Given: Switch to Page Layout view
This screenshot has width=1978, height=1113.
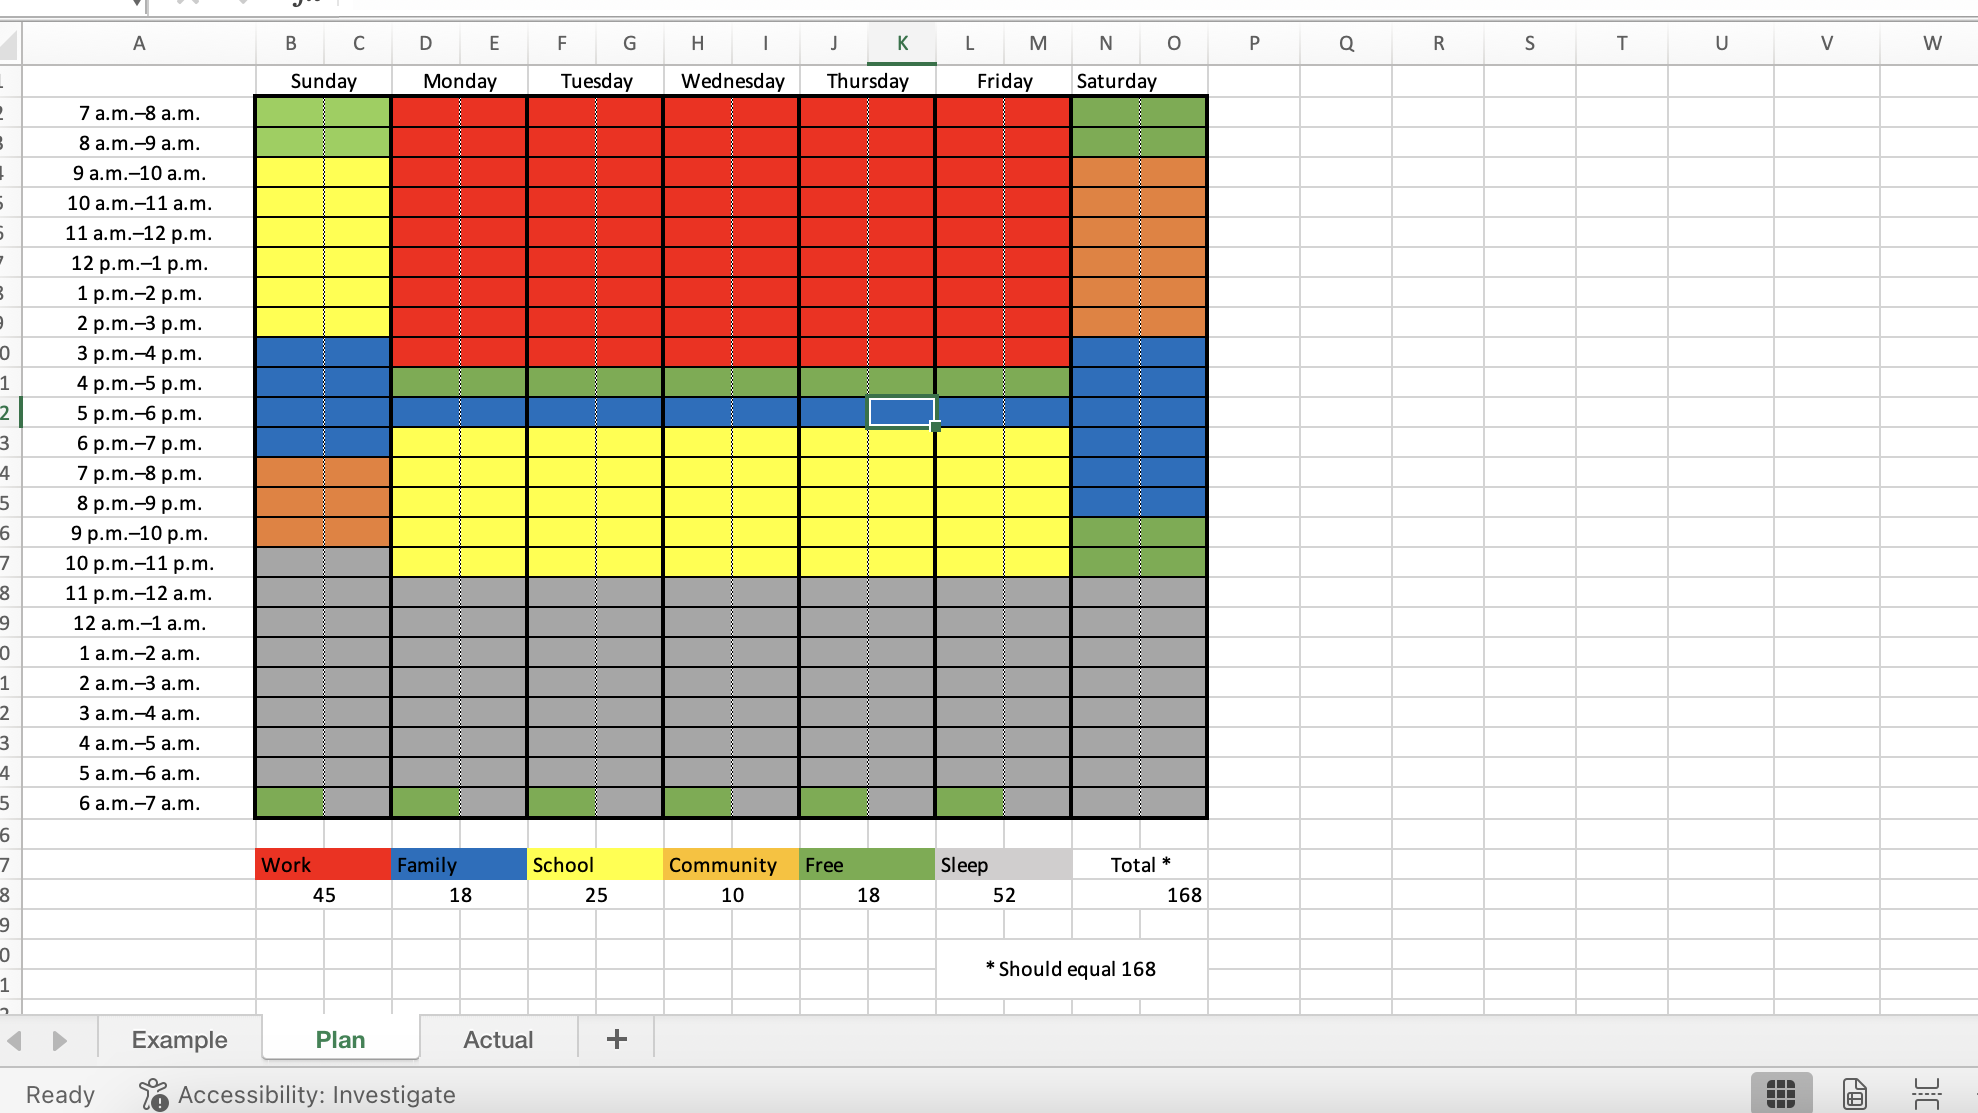Looking at the screenshot, I should click(x=1854, y=1093).
